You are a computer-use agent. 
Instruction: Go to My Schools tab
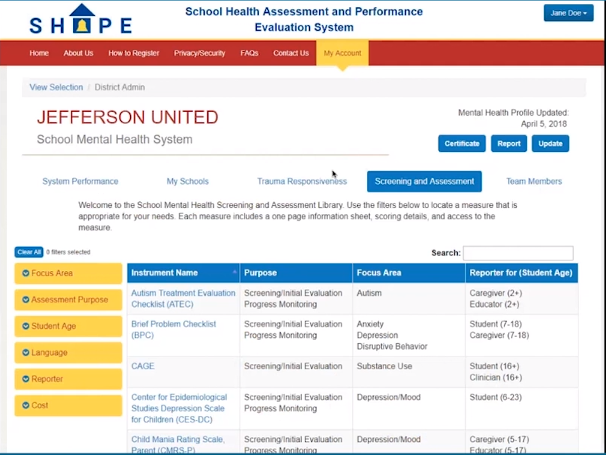188,181
